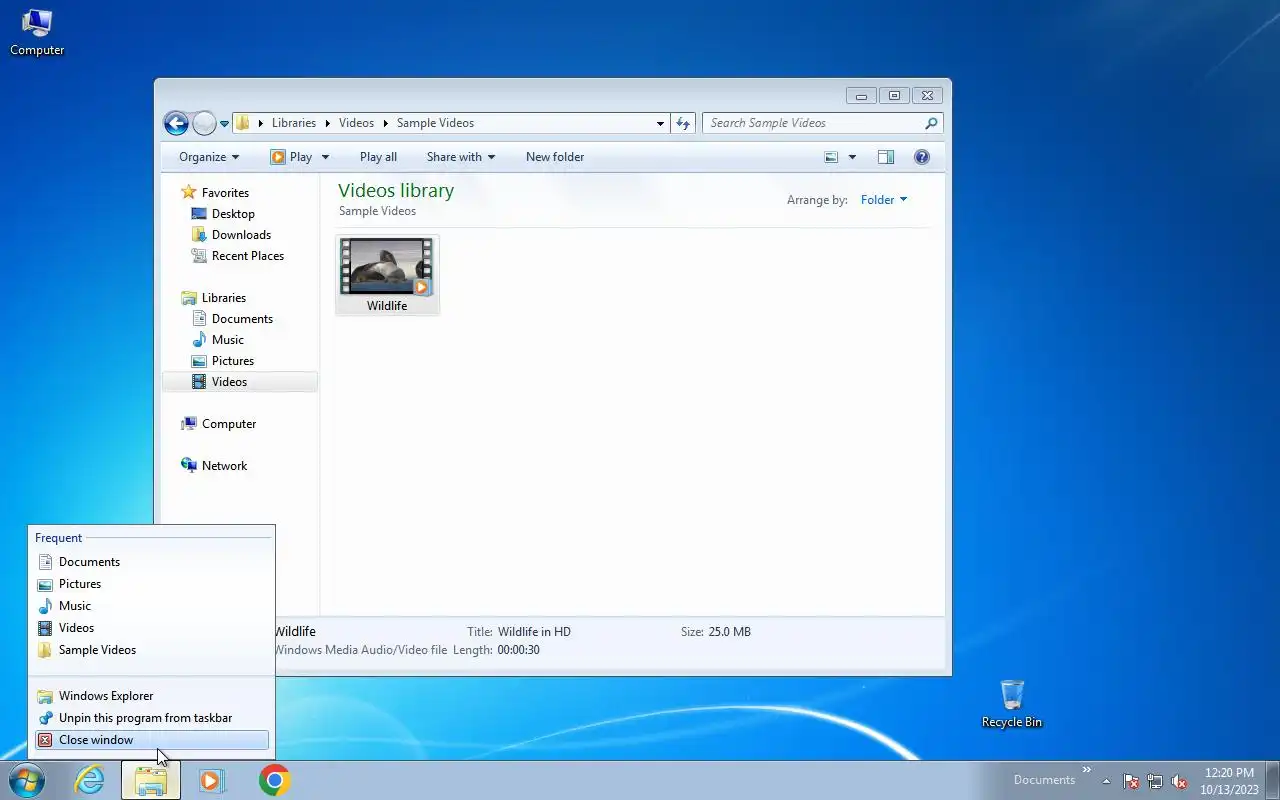Launch Google Chrome from the taskbar
This screenshot has width=1280, height=800.
click(274, 780)
